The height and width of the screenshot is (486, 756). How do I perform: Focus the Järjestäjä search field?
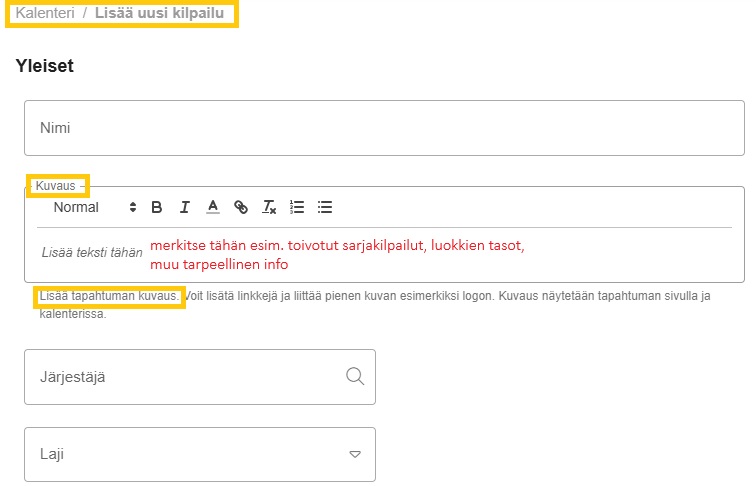click(200, 377)
